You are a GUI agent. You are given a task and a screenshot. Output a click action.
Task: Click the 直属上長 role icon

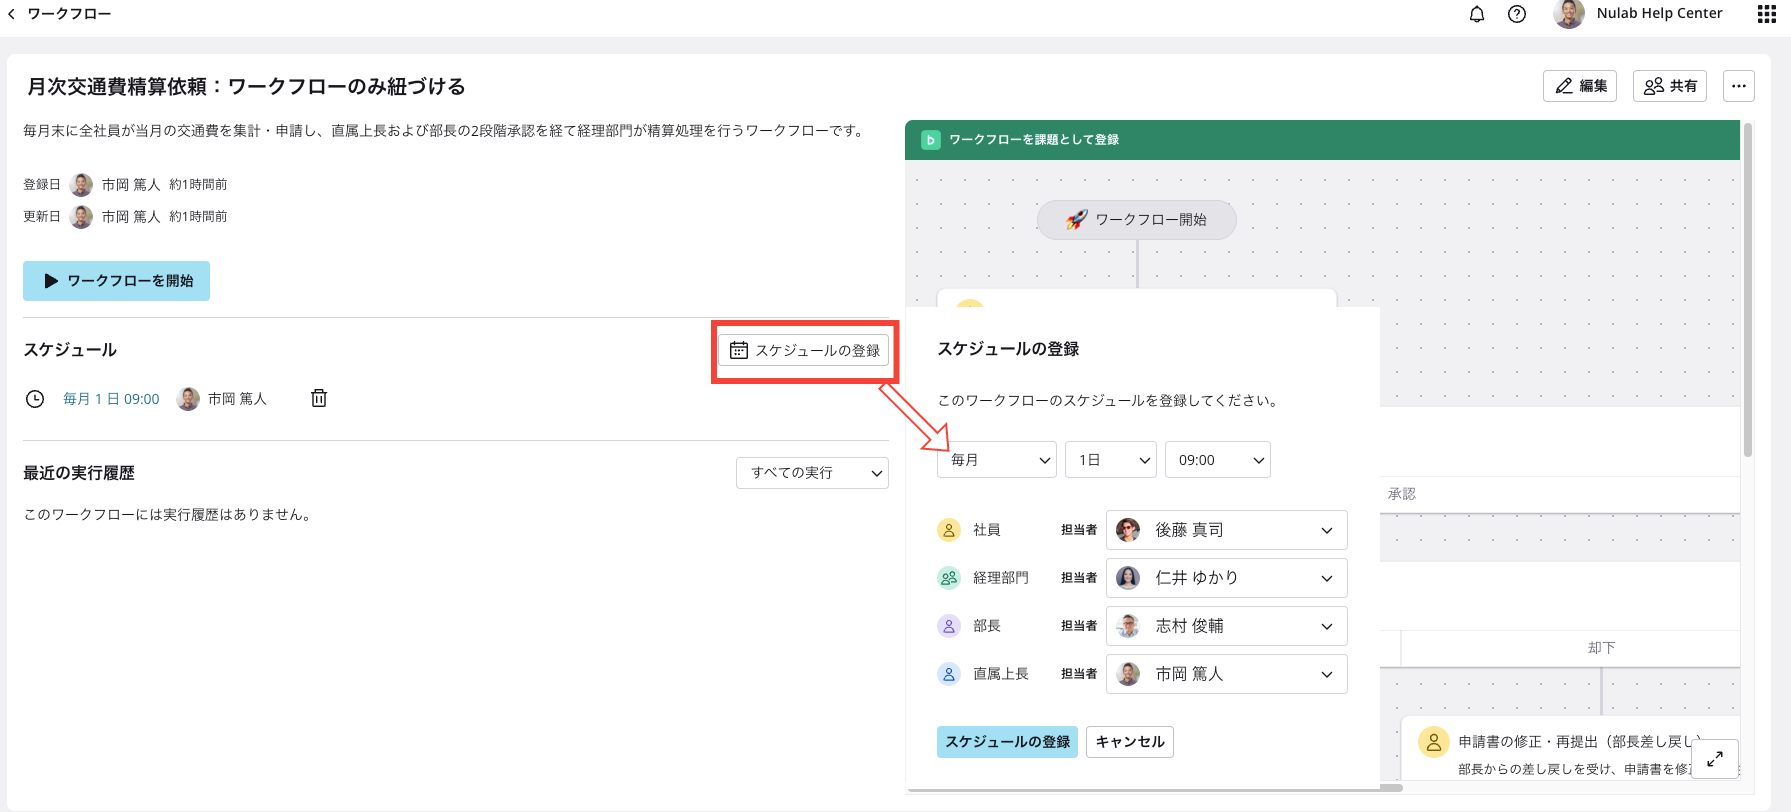tap(949, 674)
